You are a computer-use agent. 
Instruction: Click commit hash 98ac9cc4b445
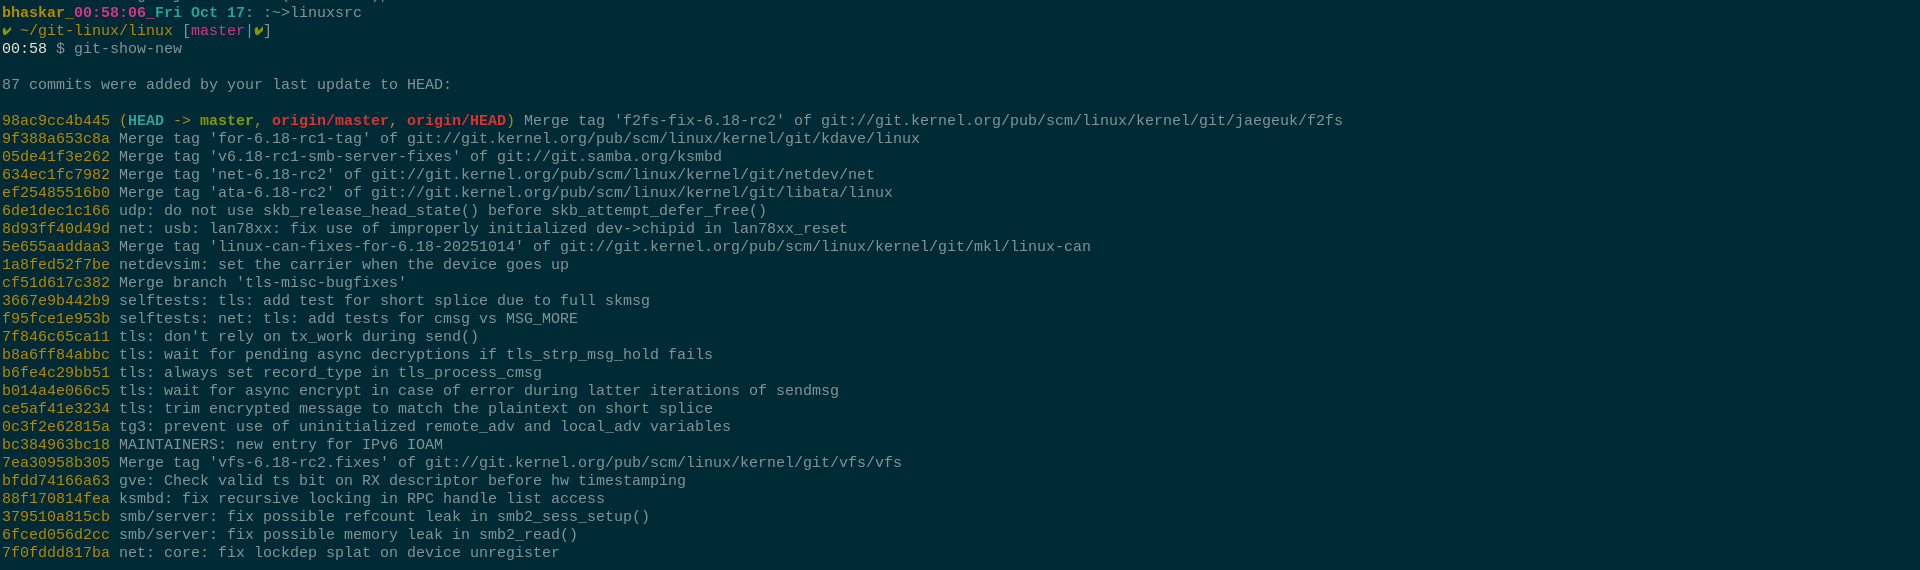pyautogui.click(x=56, y=121)
